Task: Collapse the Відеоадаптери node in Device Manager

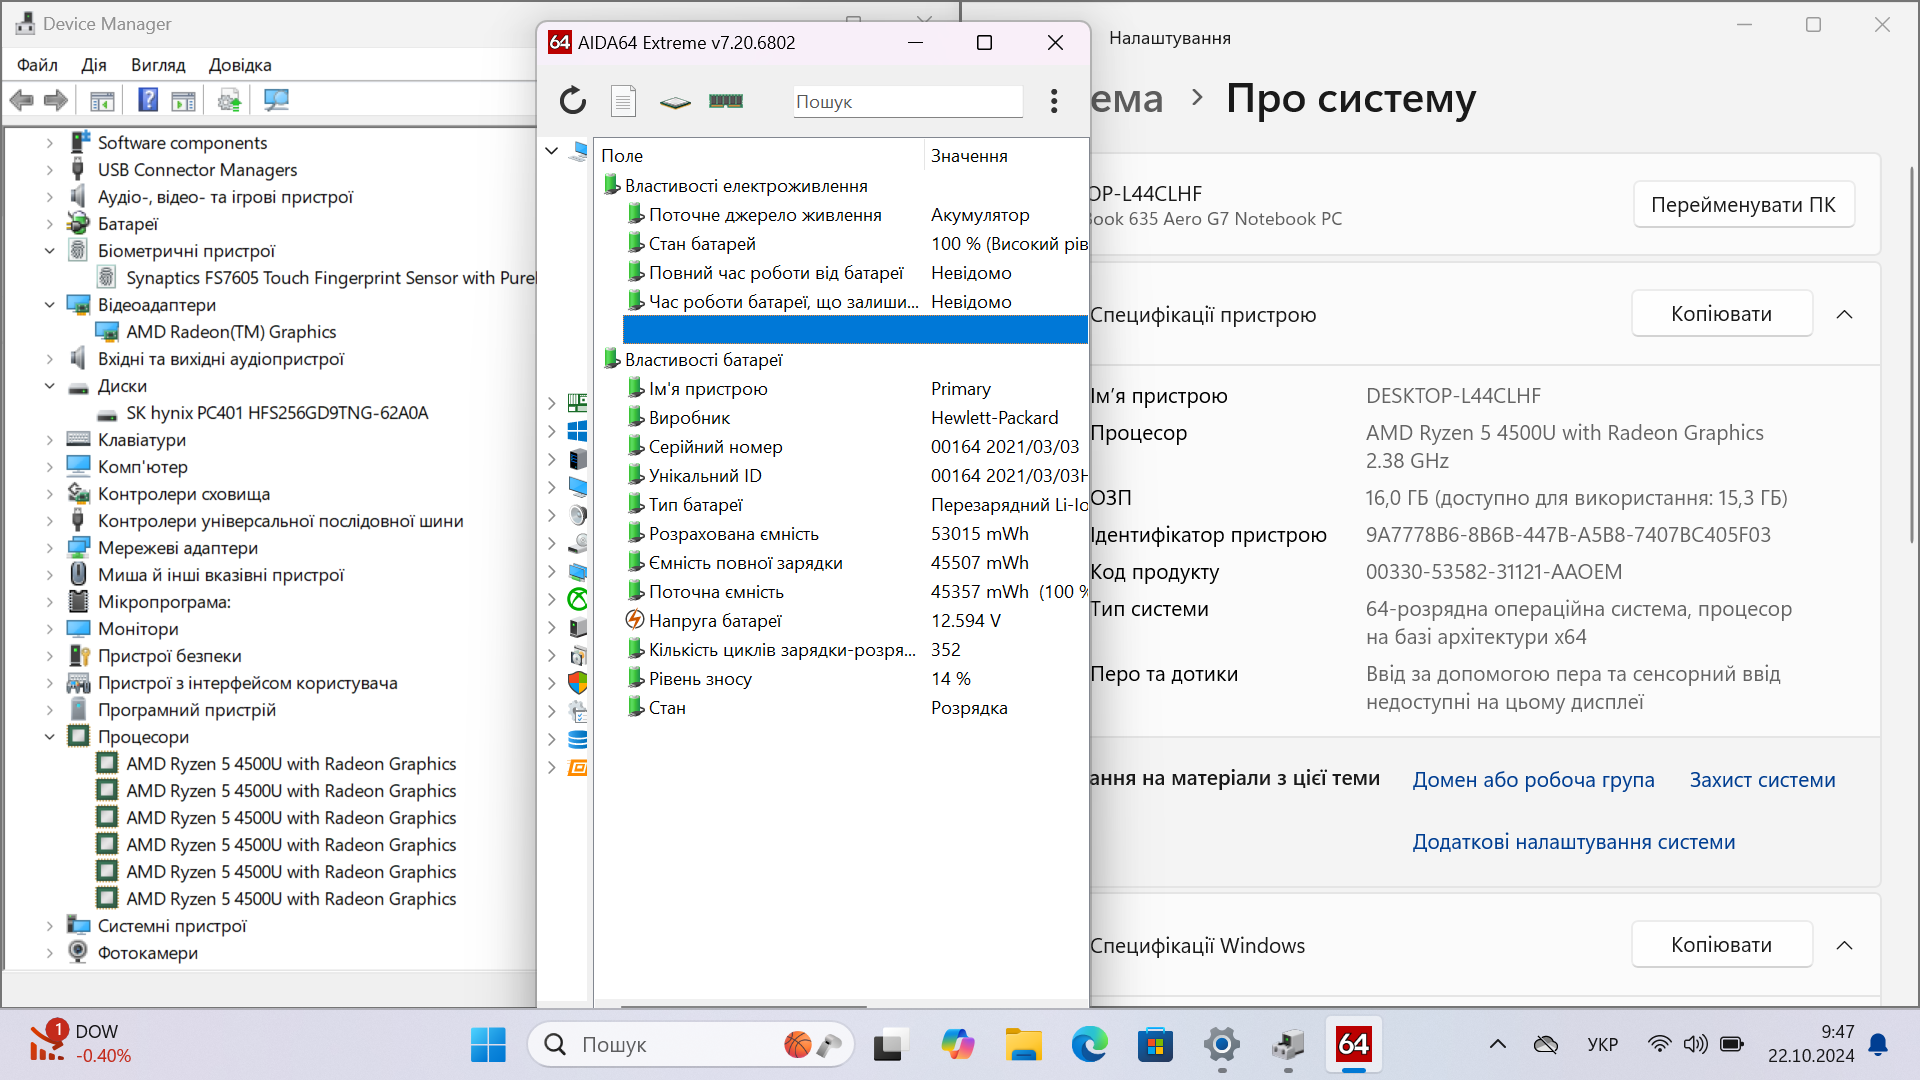Action: coord(50,305)
